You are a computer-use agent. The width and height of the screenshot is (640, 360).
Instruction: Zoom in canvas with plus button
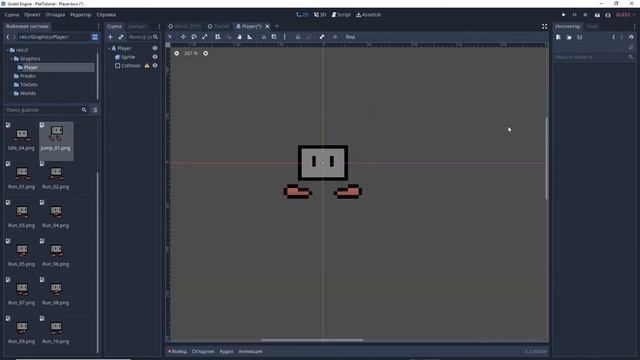[205, 53]
